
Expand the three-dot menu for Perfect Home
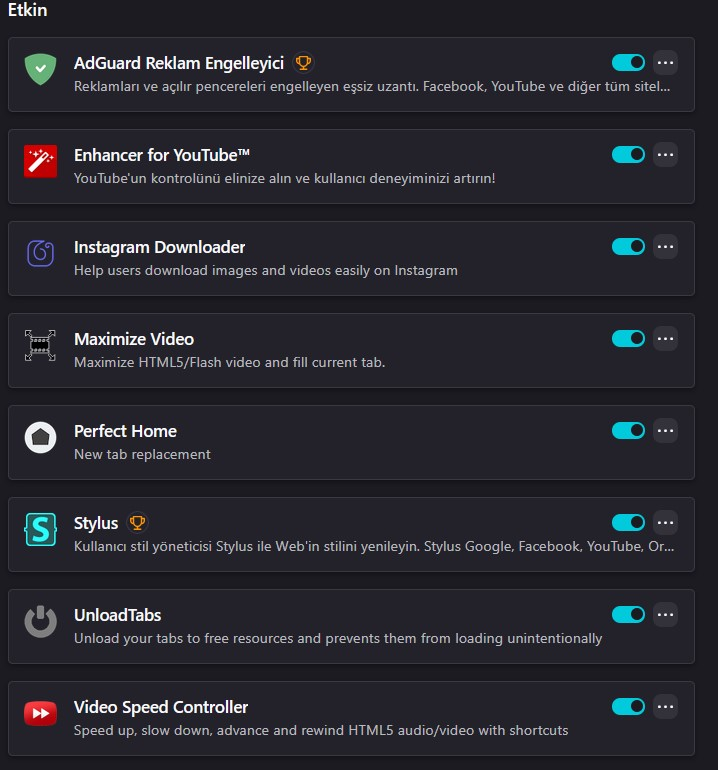[666, 431]
